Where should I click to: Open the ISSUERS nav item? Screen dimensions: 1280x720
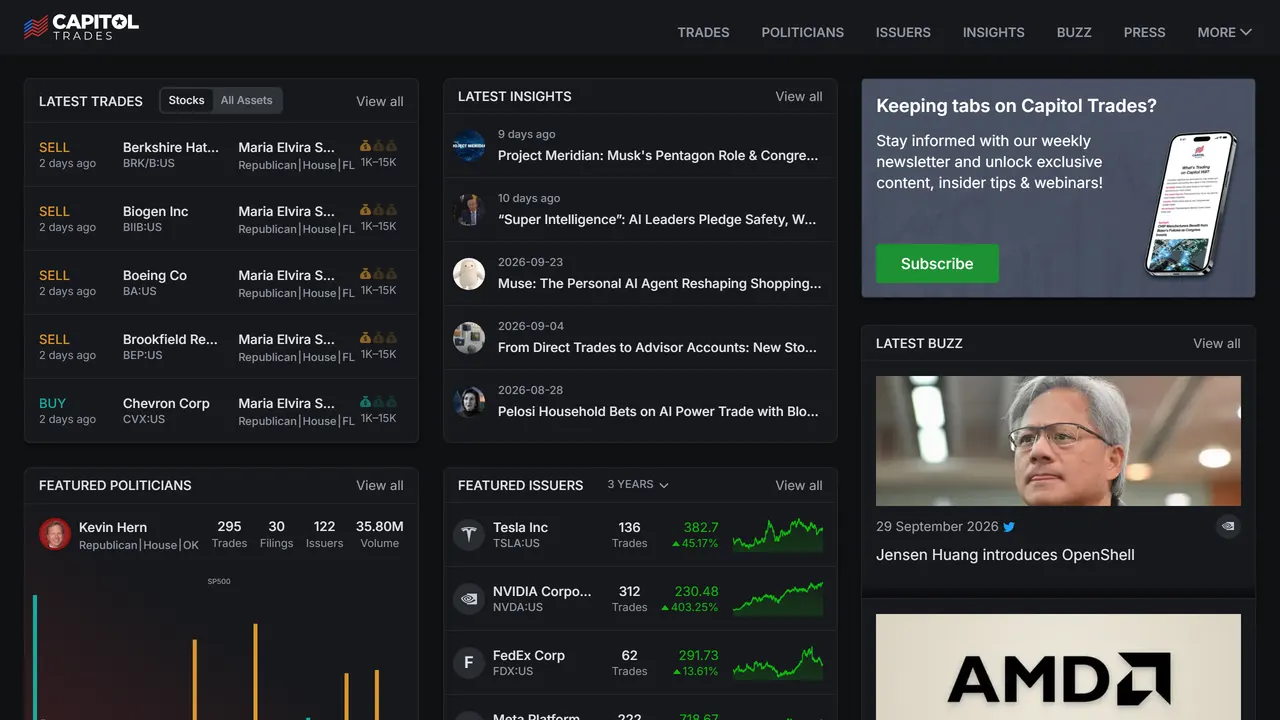[x=903, y=32]
